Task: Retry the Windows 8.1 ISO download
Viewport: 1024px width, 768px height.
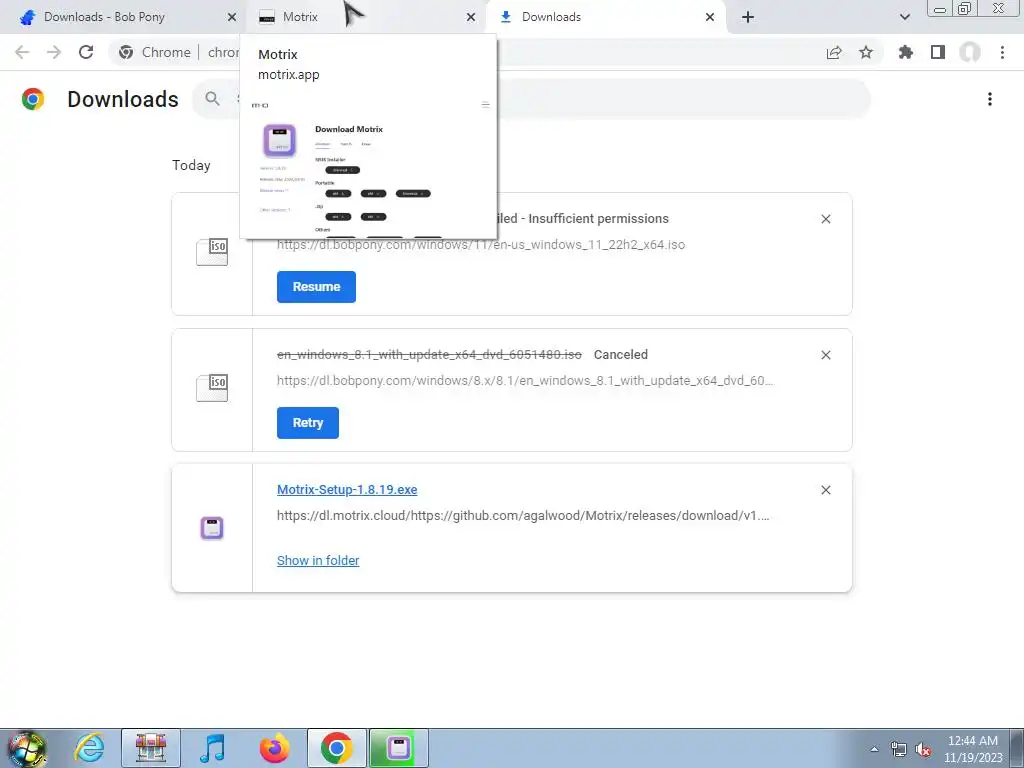Action: [x=308, y=423]
